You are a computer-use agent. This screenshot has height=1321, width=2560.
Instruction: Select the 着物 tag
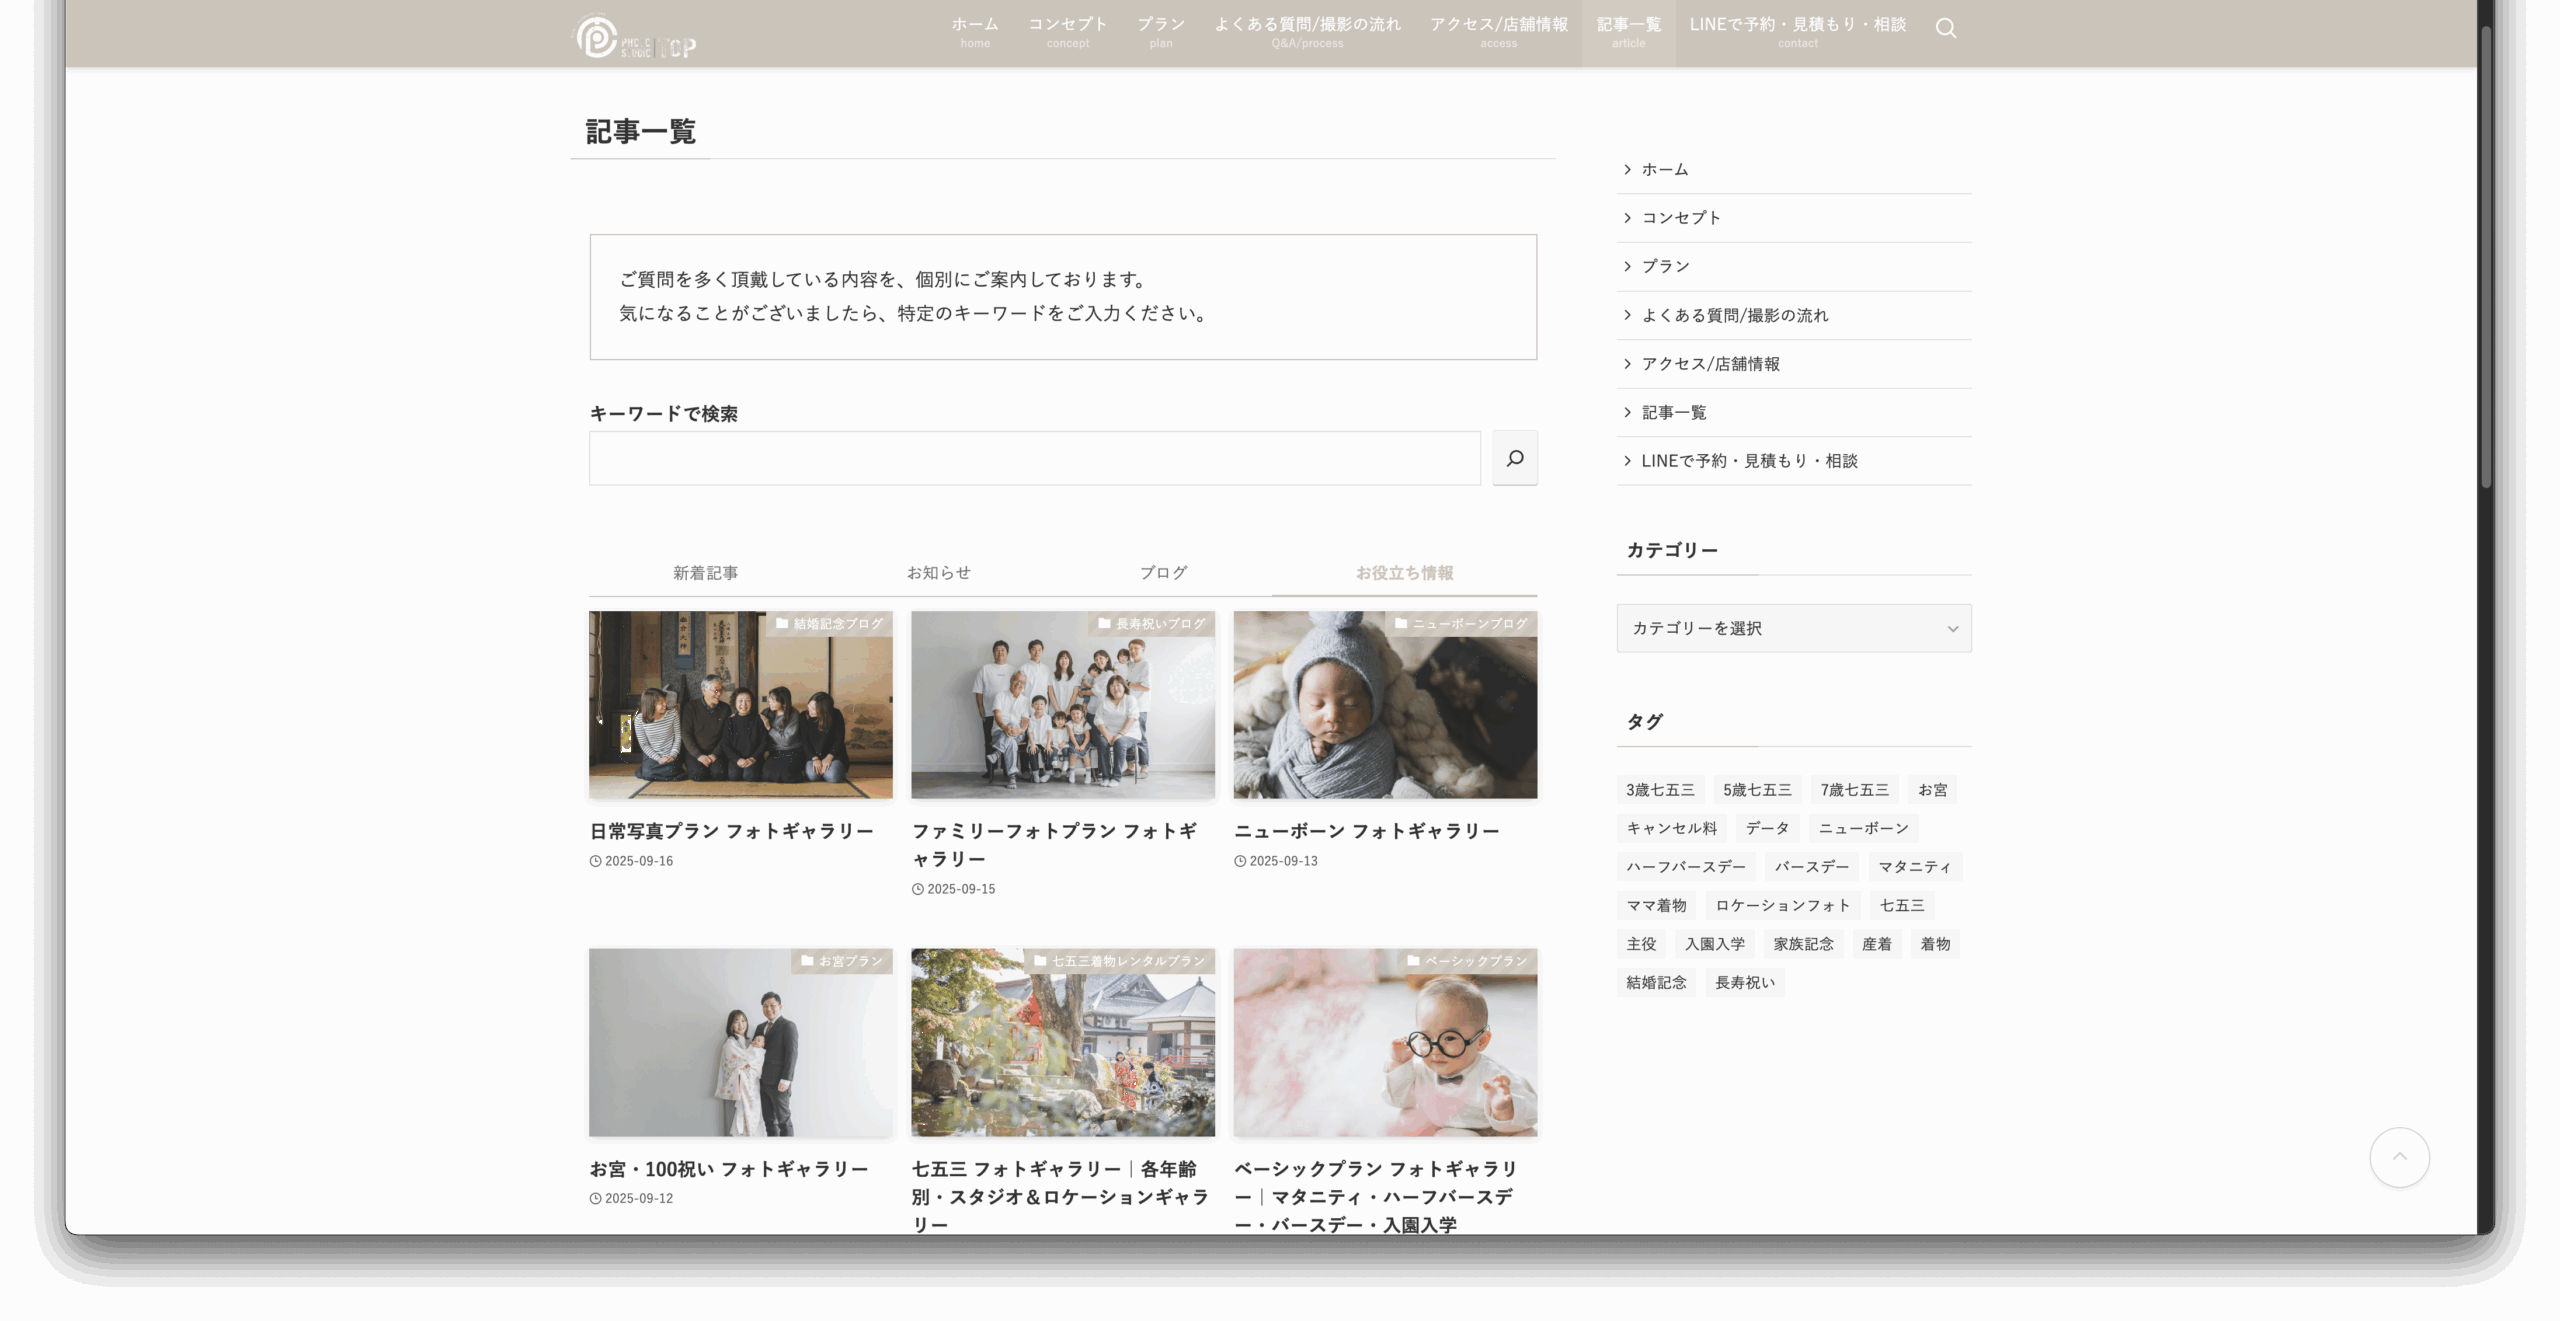[x=1935, y=944]
